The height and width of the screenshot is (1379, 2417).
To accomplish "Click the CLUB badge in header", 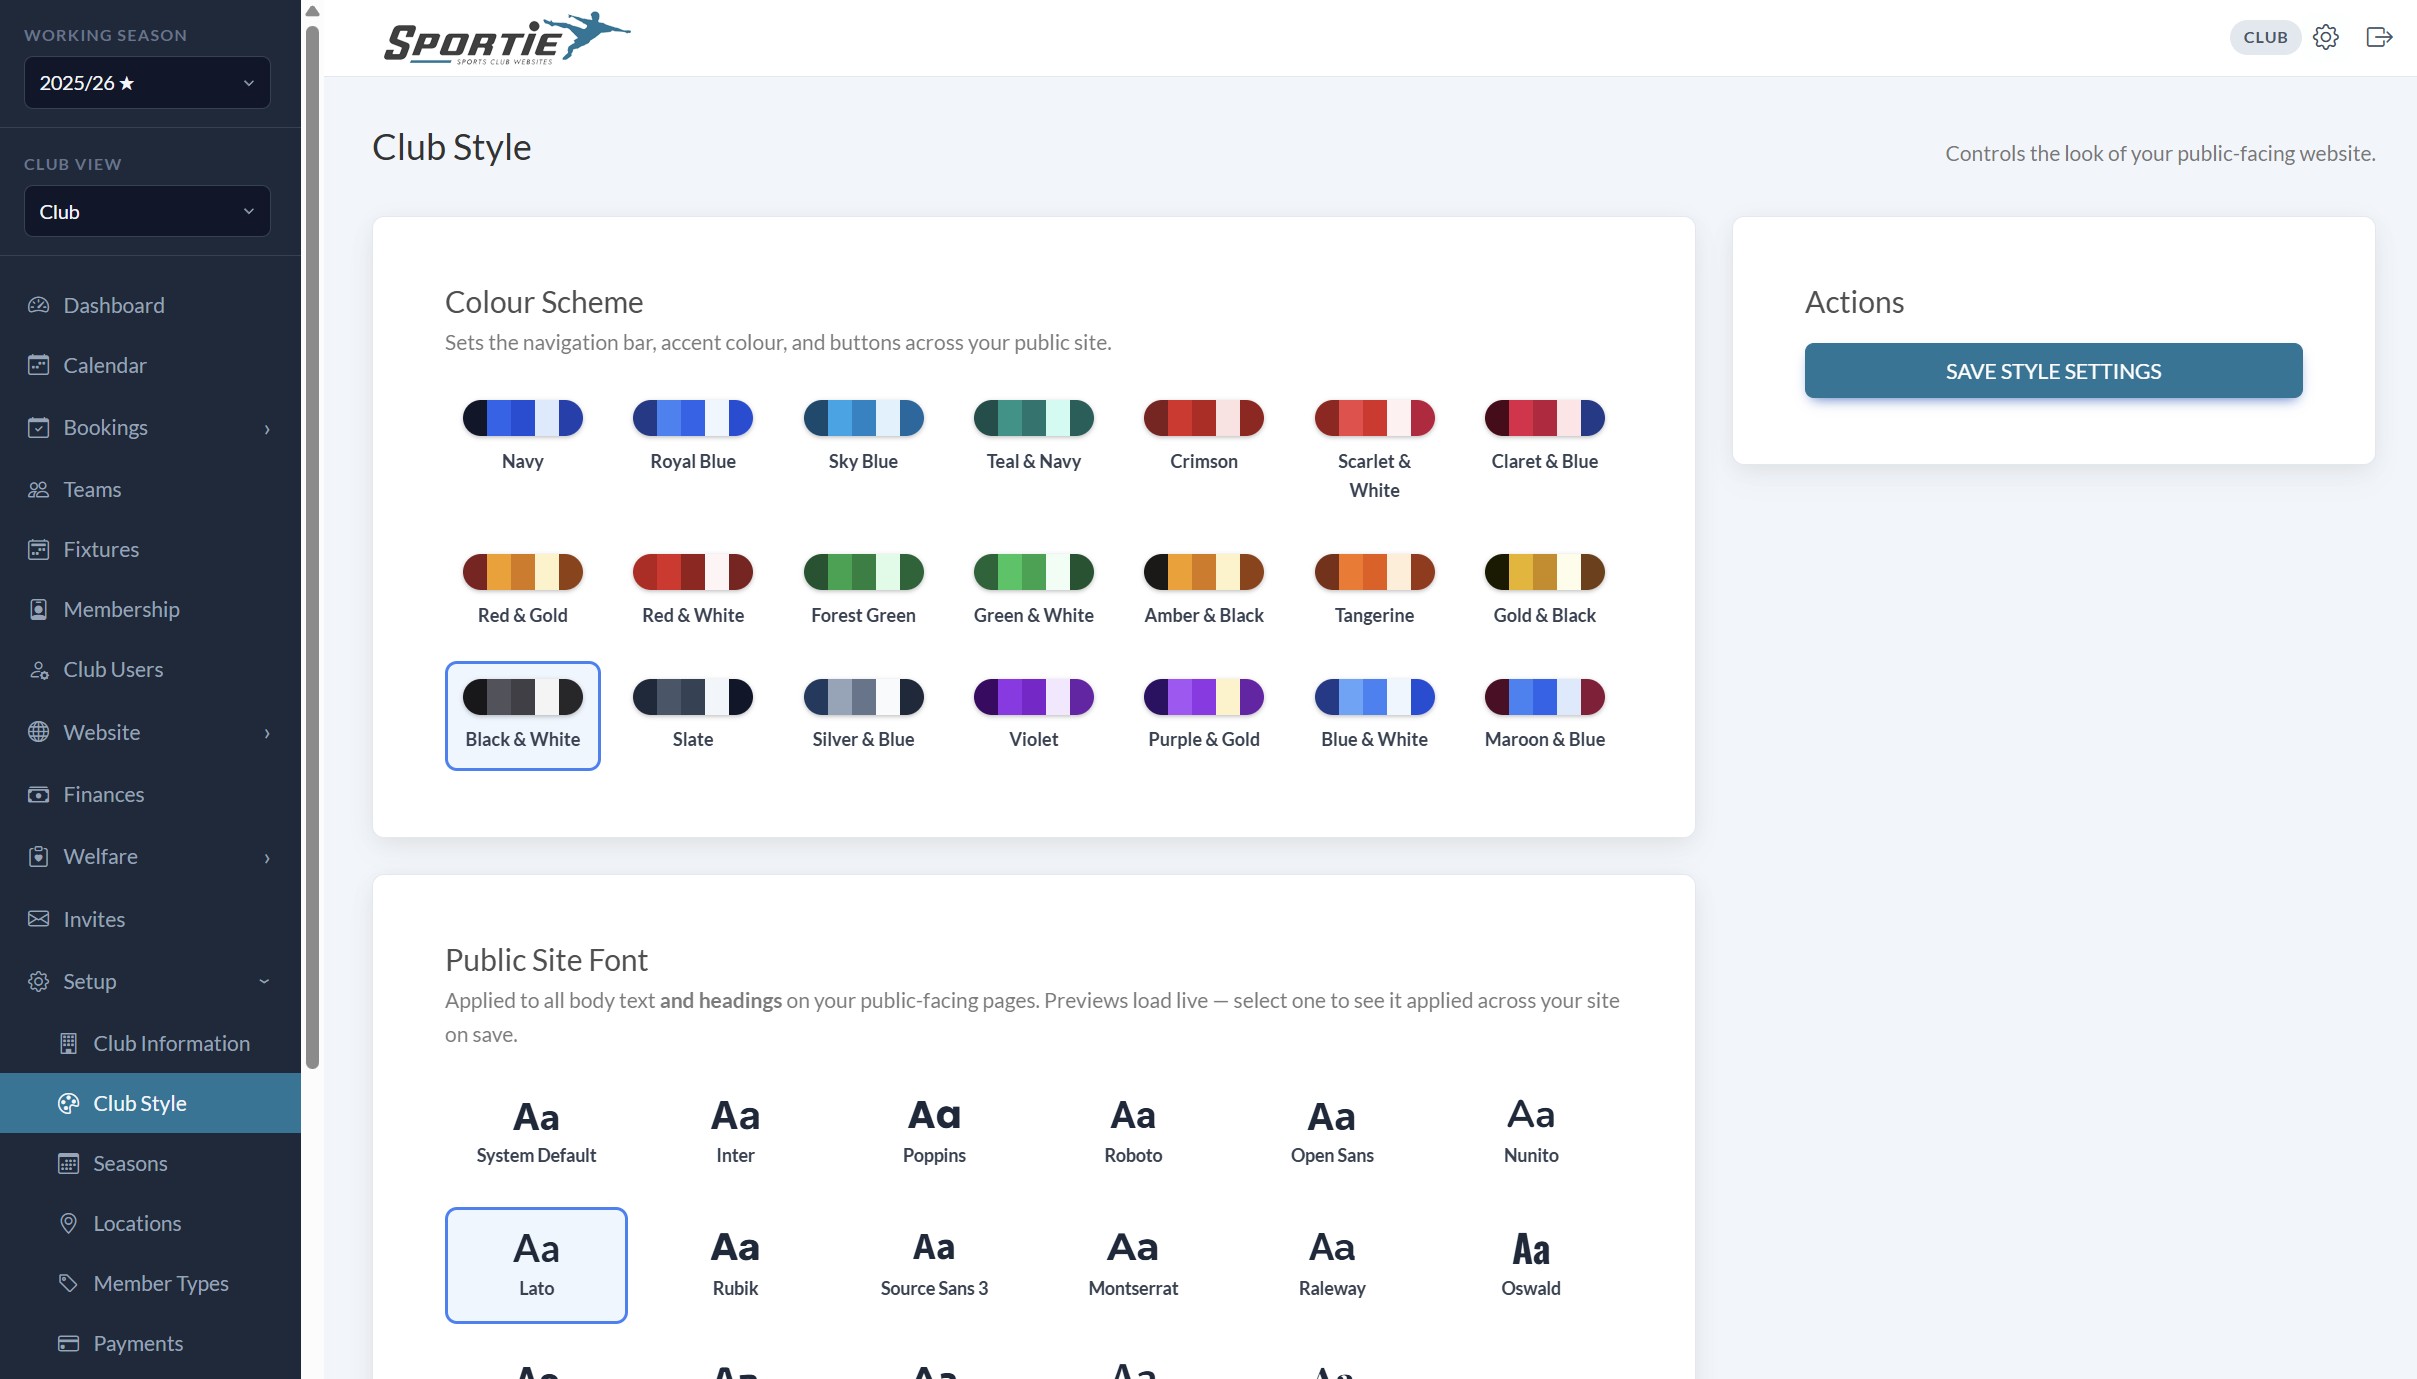I will click(2265, 37).
